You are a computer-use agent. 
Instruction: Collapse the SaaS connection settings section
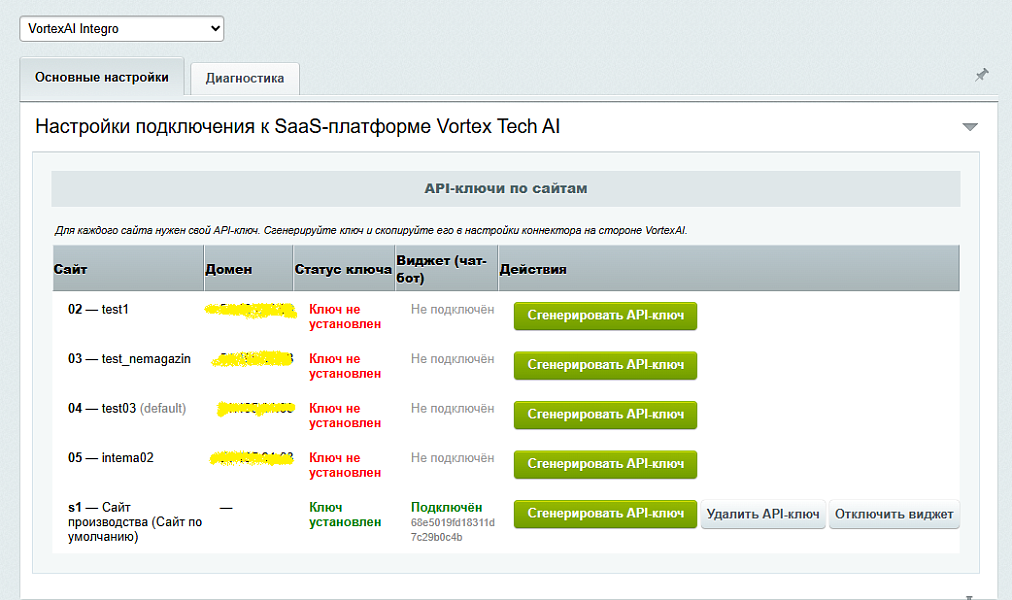[x=970, y=126]
